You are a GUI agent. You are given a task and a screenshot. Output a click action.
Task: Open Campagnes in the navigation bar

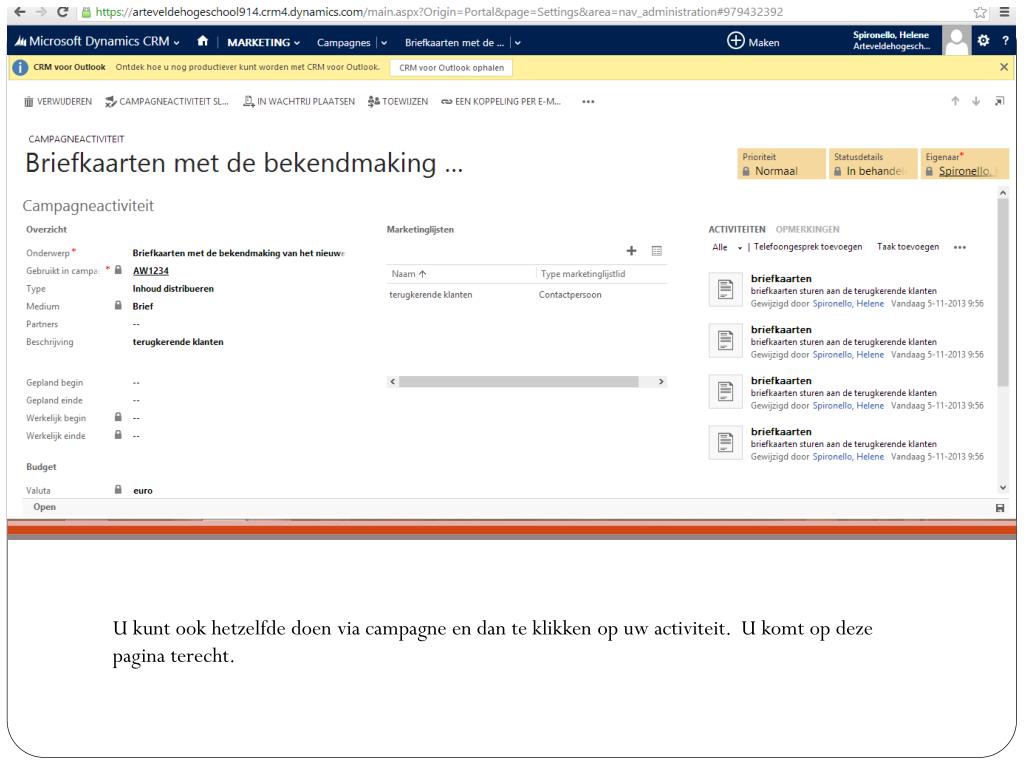(x=343, y=42)
